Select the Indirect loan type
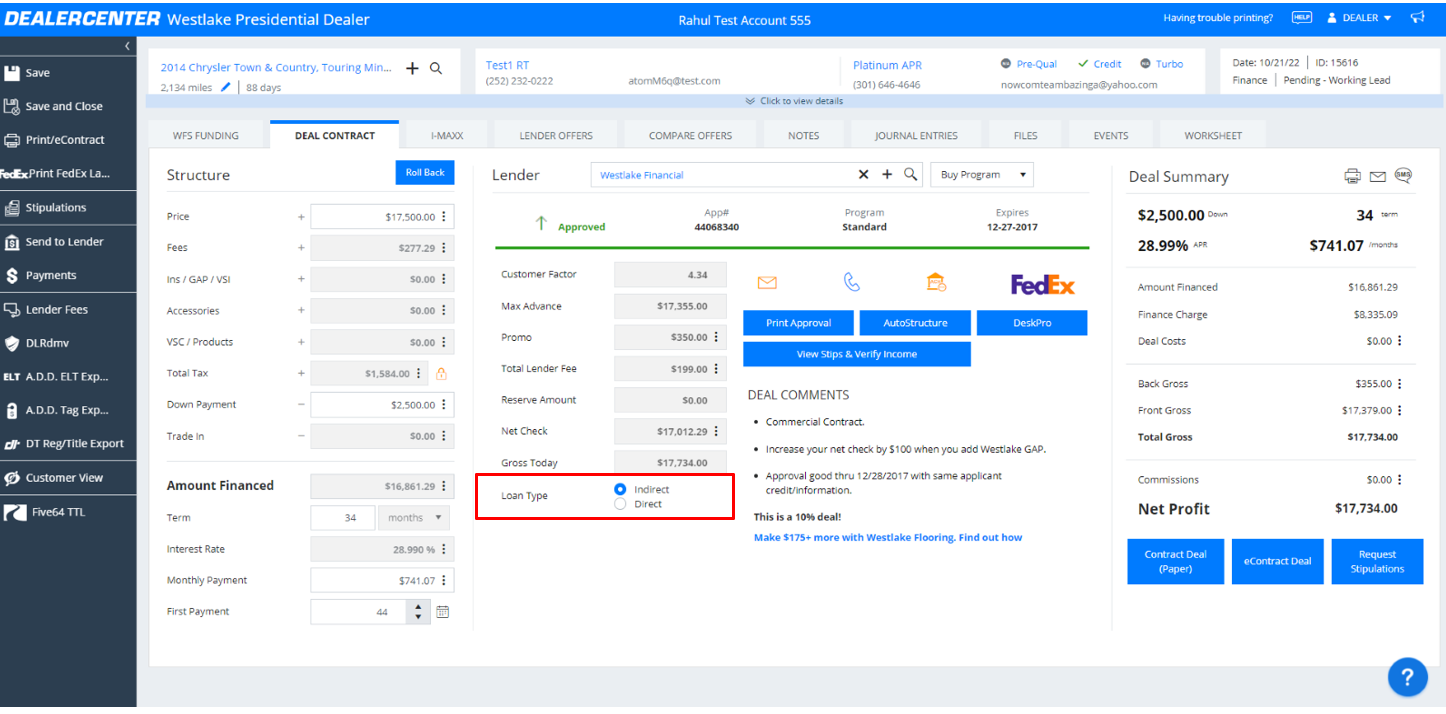Image resolution: width=1446 pixels, height=714 pixels. (x=620, y=489)
